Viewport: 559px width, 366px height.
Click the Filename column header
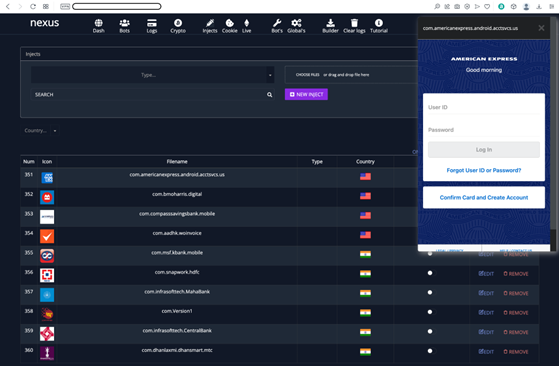click(177, 162)
